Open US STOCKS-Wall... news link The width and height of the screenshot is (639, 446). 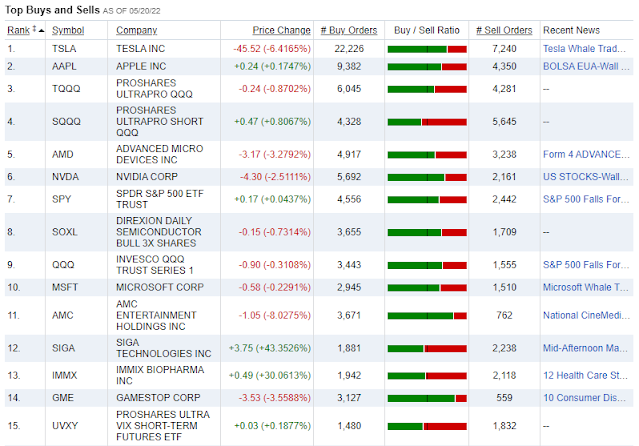click(586, 177)
